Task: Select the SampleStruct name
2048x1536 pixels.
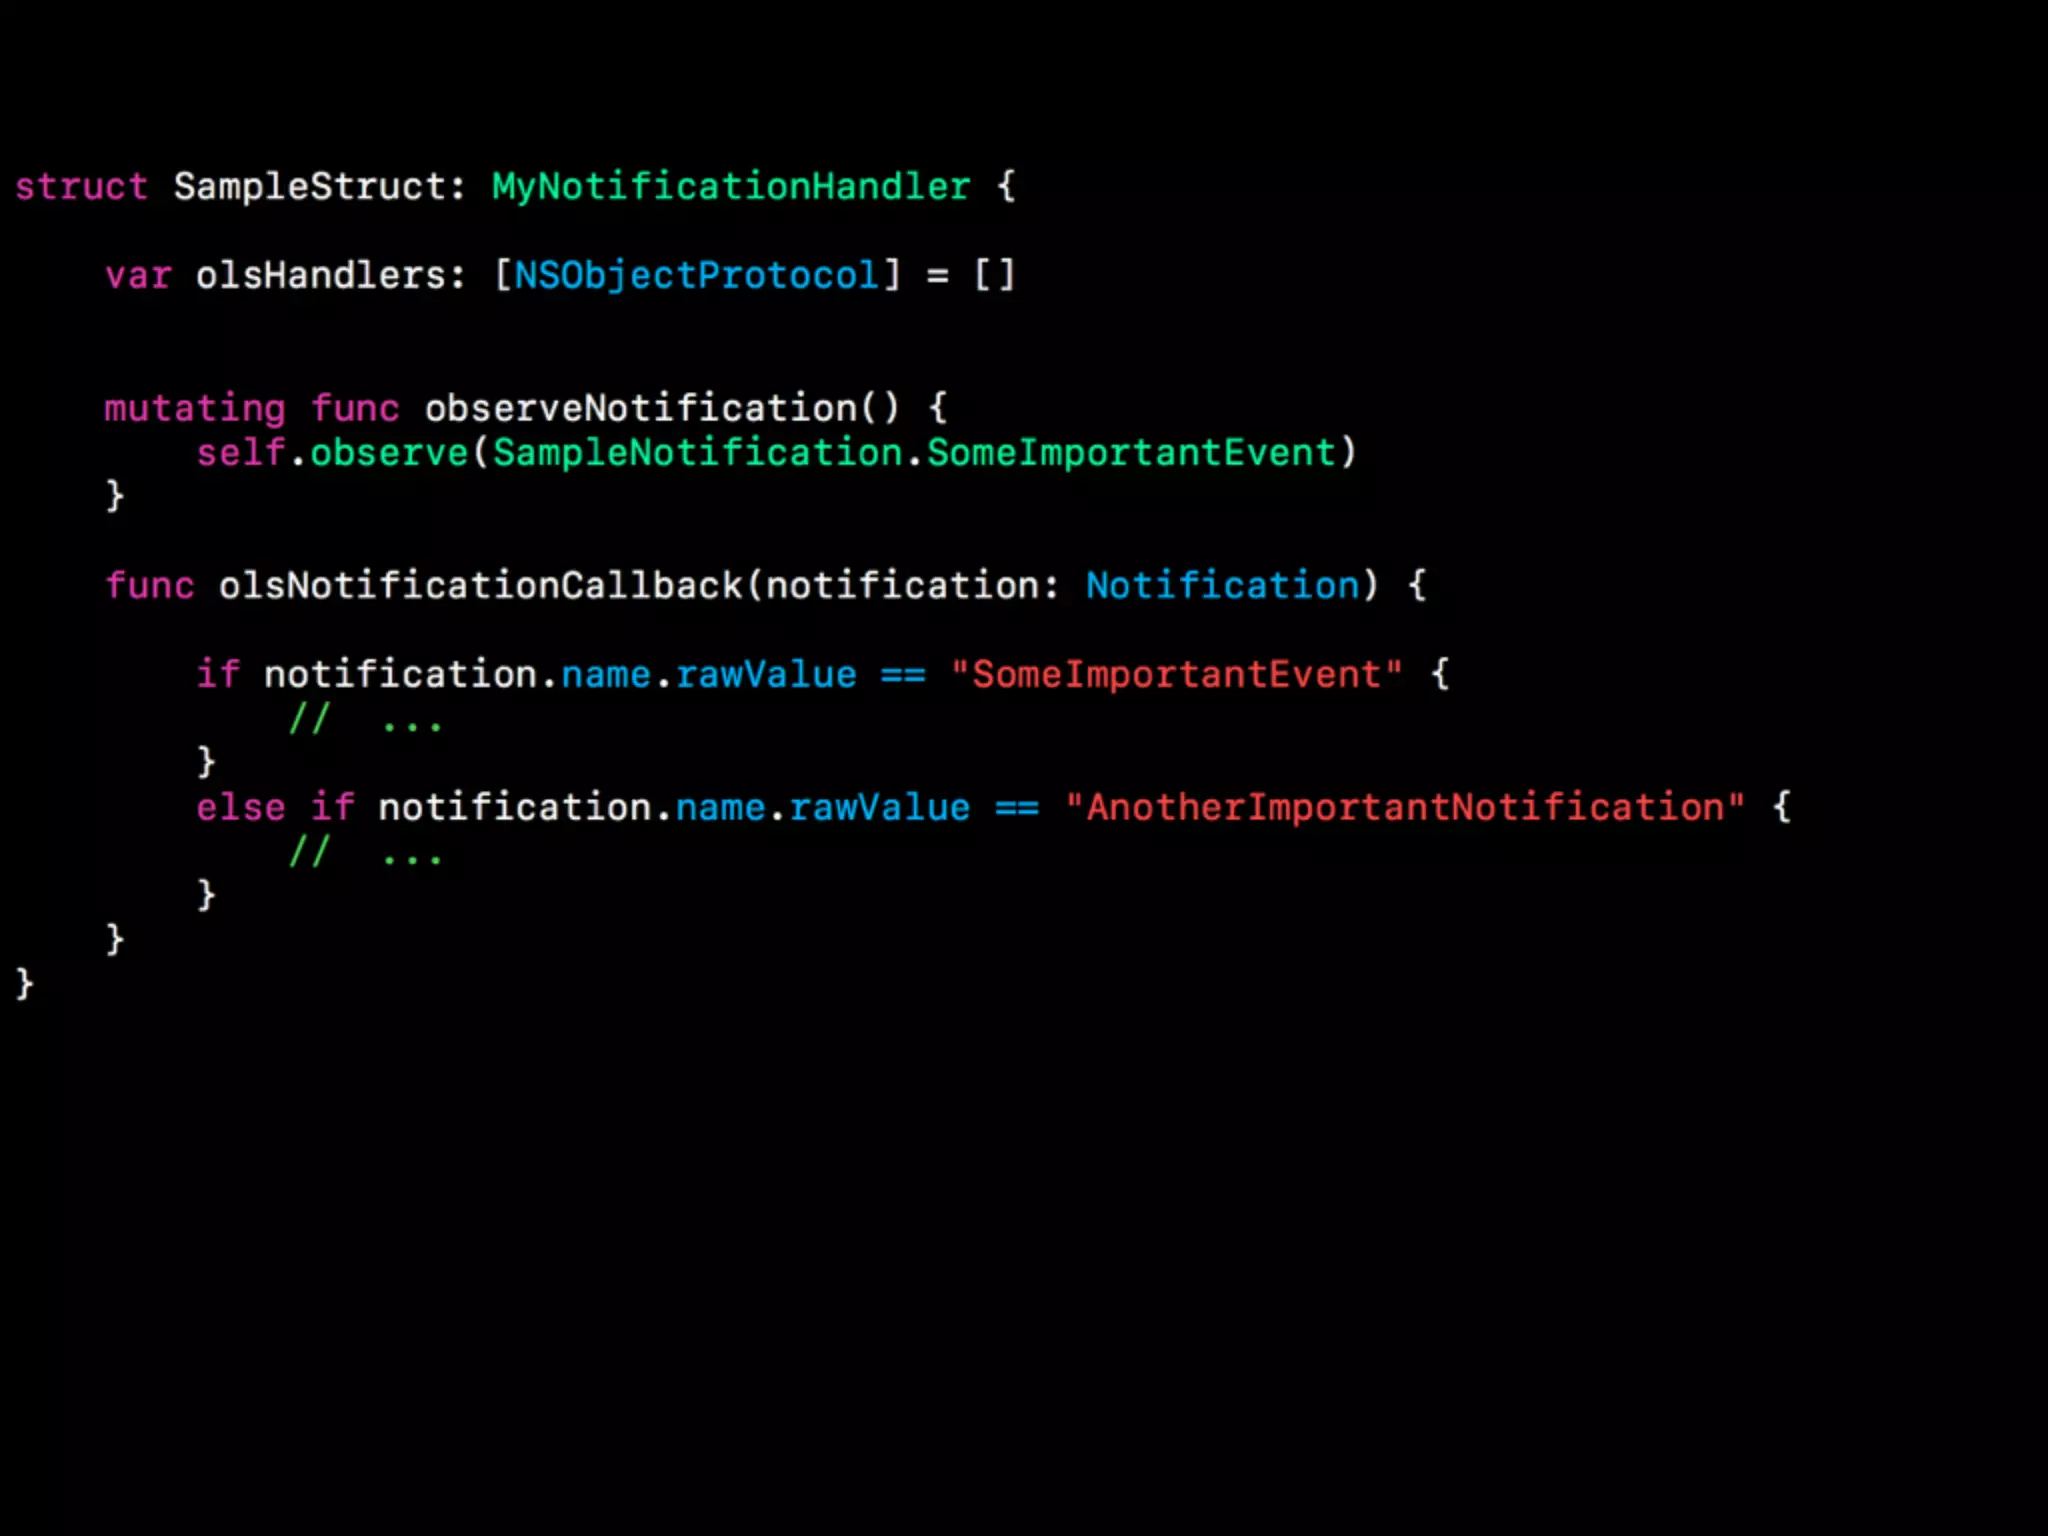Action: 309,187
